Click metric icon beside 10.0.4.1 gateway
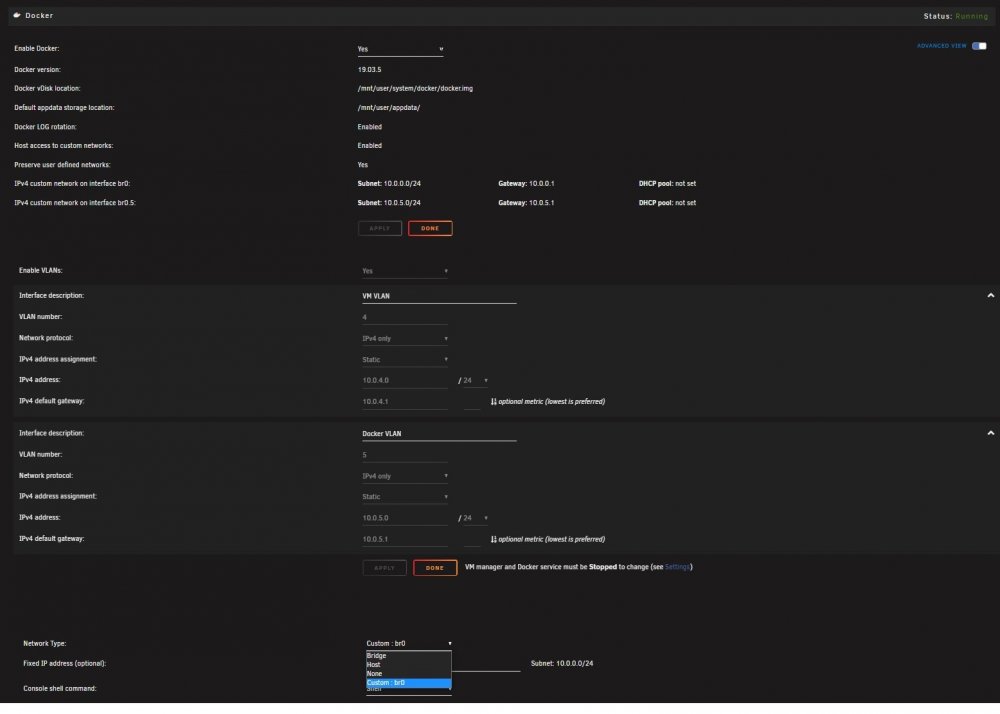This screenshot has width=1000, height=714. pyautogui.click(x=494, y=402)
